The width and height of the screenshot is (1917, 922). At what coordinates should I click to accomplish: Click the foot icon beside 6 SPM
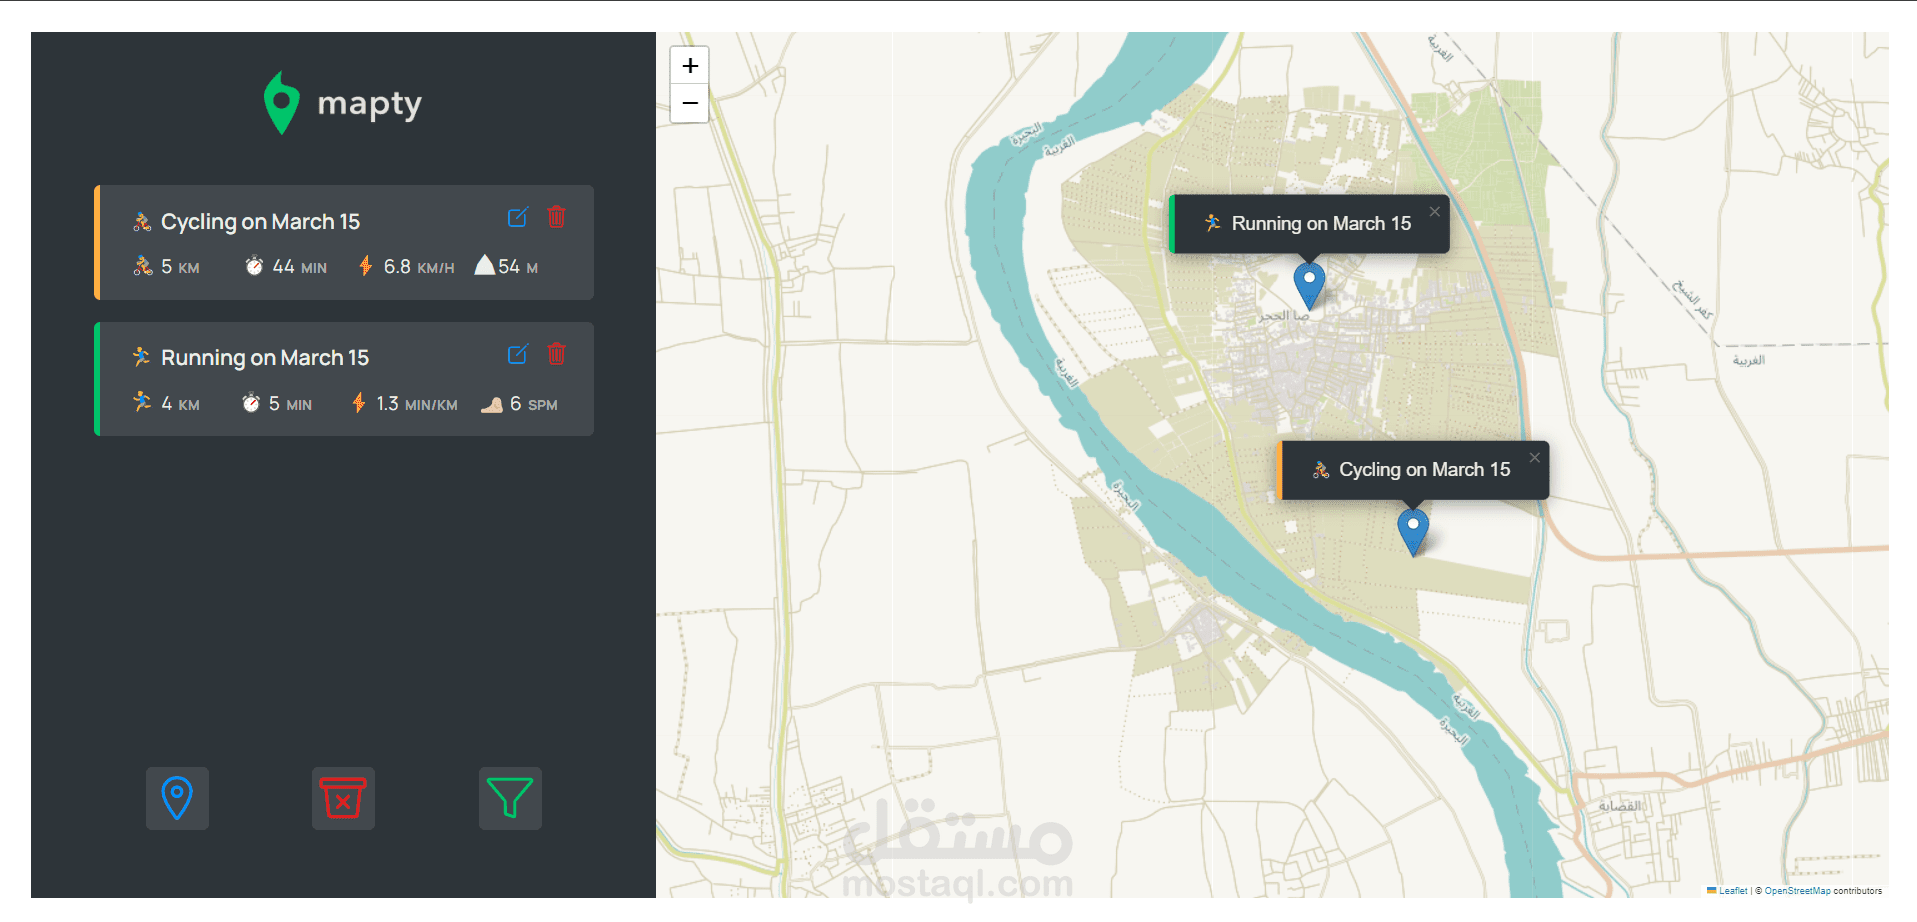492,404
